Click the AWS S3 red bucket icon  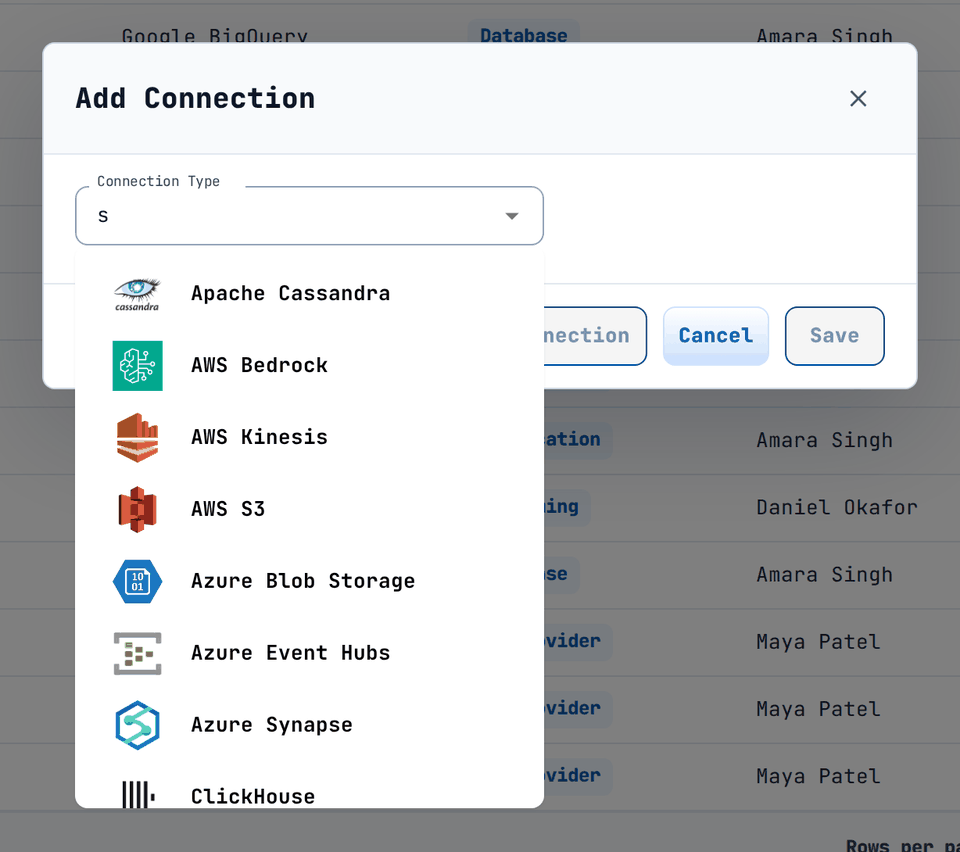(137, 509)
